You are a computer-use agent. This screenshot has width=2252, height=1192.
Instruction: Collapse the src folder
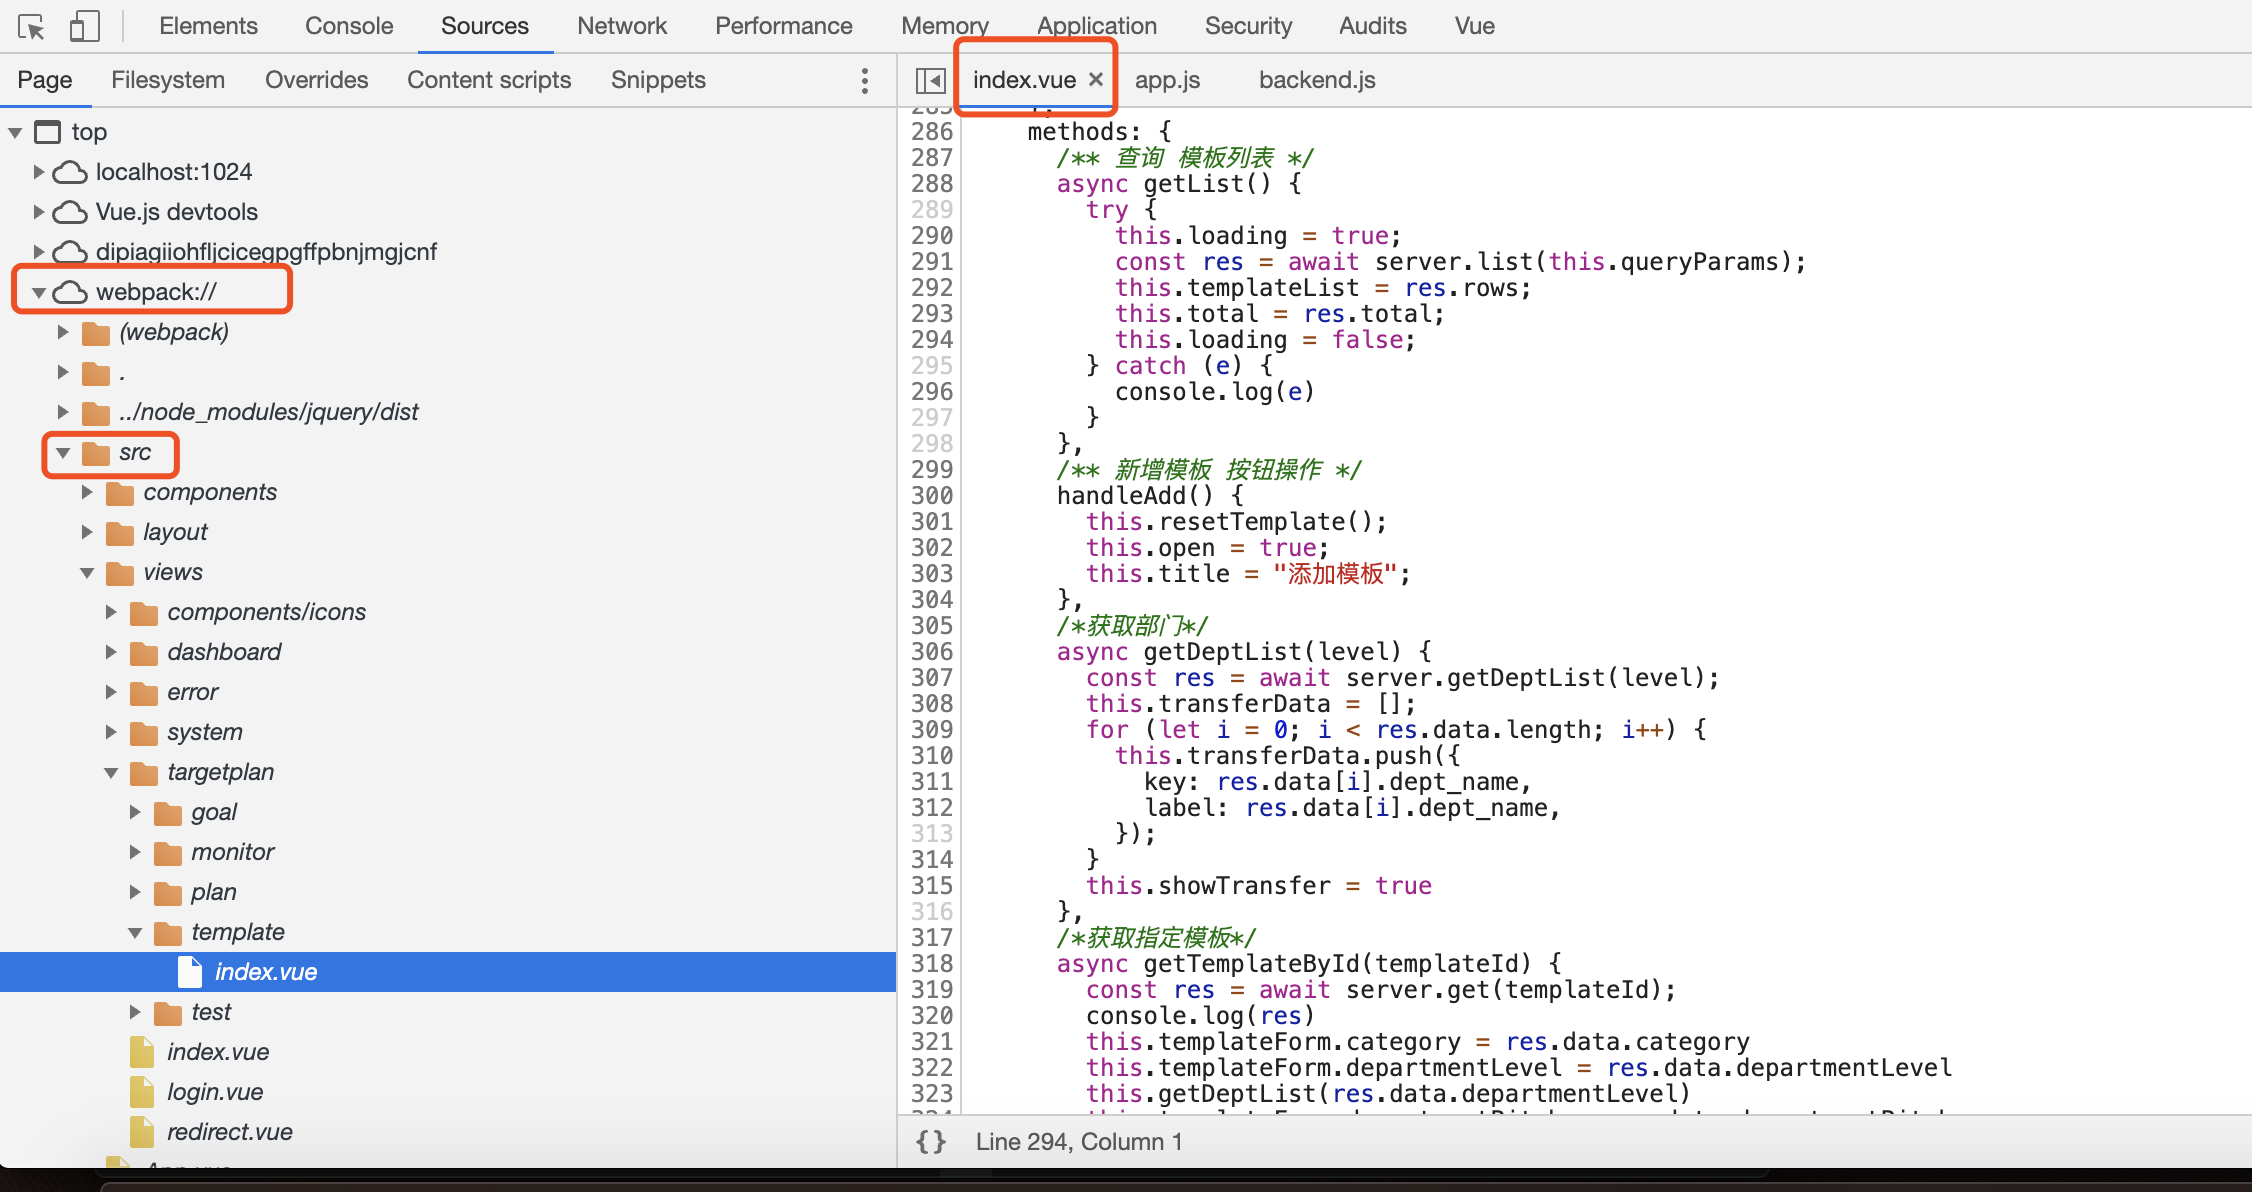[63, 453]
